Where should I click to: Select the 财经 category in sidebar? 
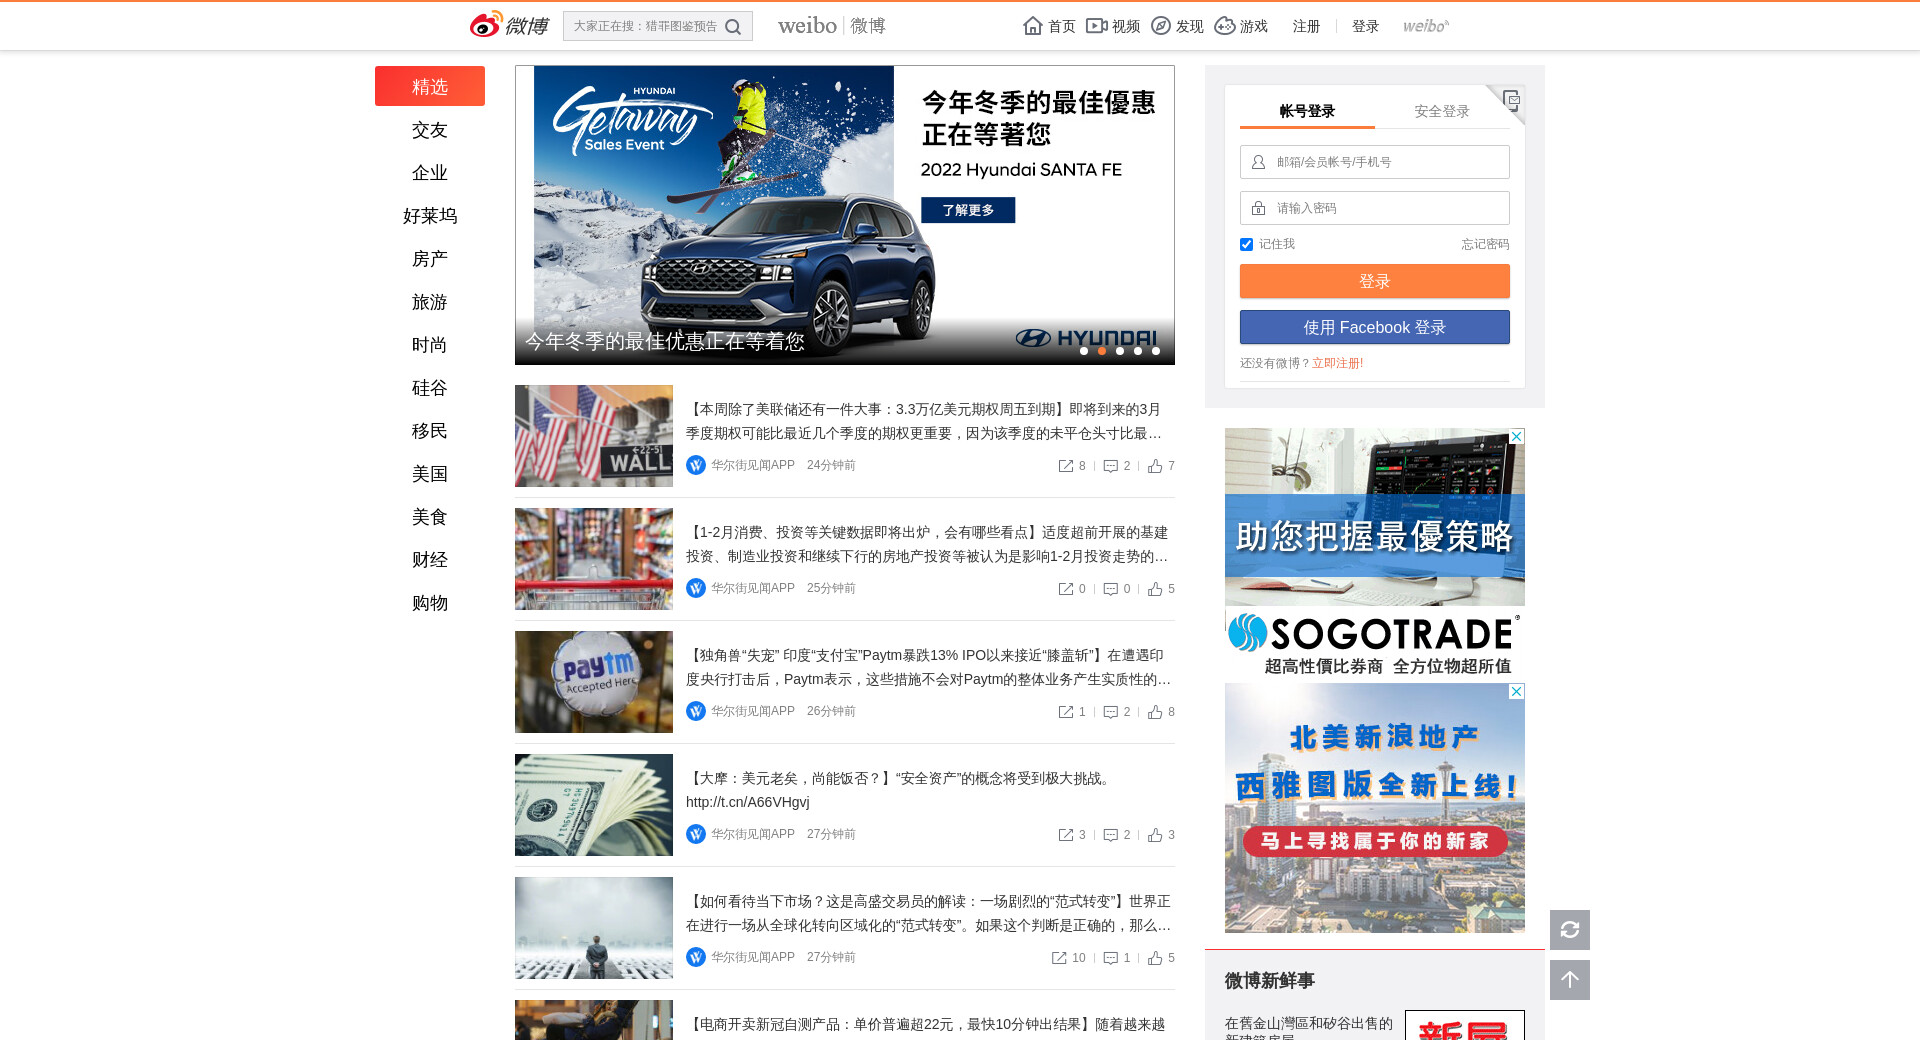429,560
